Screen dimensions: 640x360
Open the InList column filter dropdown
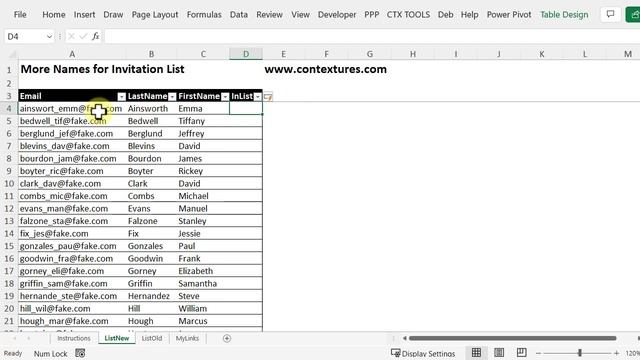point(258,96)
